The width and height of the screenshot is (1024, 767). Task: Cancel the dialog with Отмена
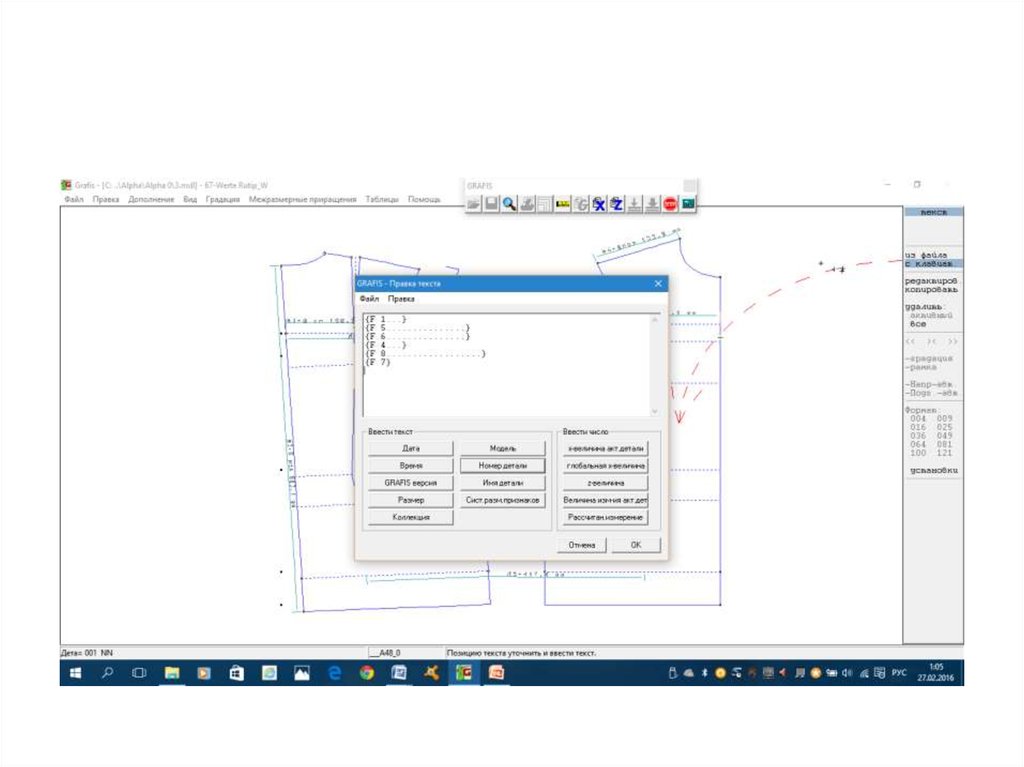click(581, 545)
